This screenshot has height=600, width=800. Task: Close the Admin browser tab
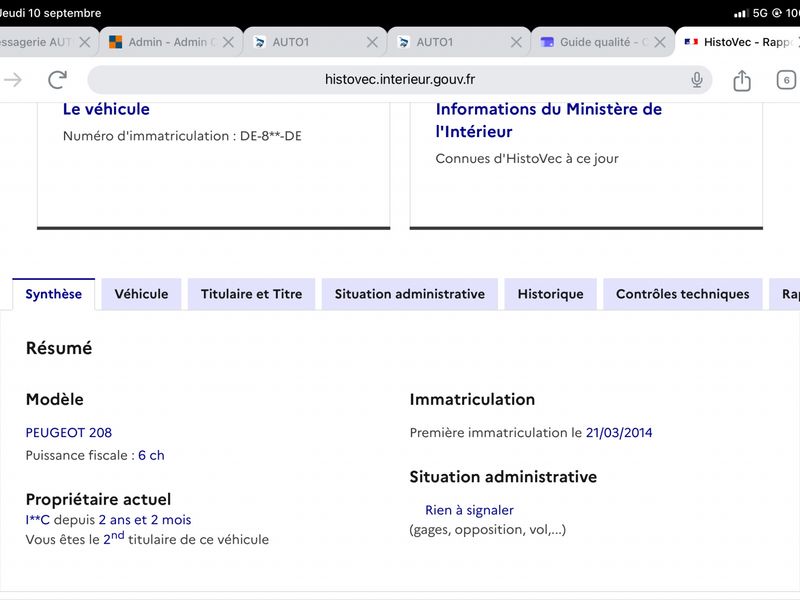coord(229,42)
